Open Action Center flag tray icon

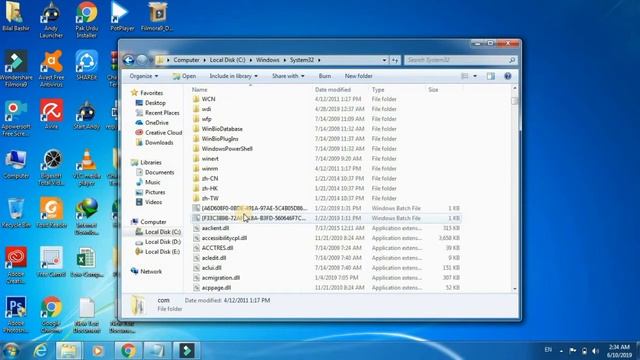point(573,351)
